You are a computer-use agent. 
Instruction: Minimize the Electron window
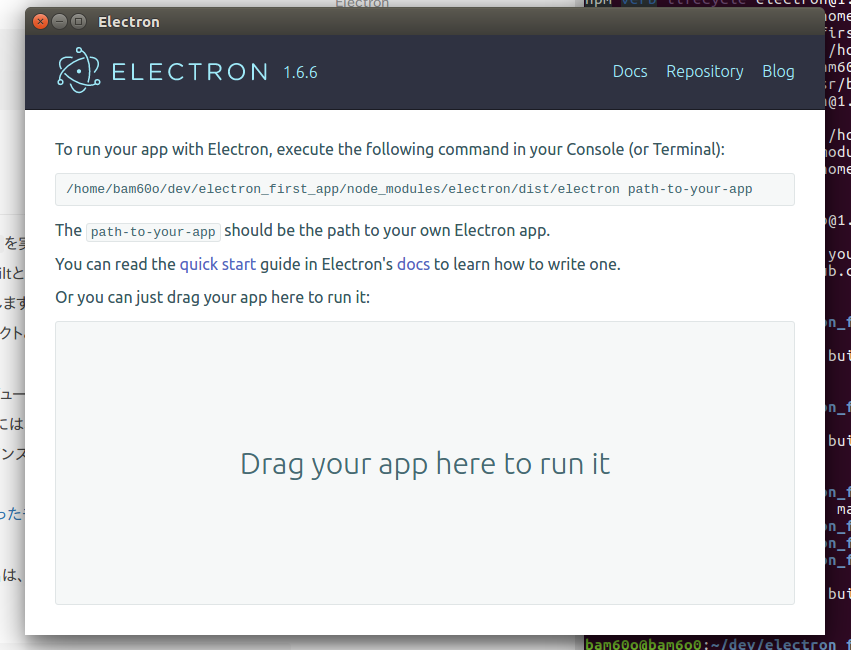click(59, 22)
